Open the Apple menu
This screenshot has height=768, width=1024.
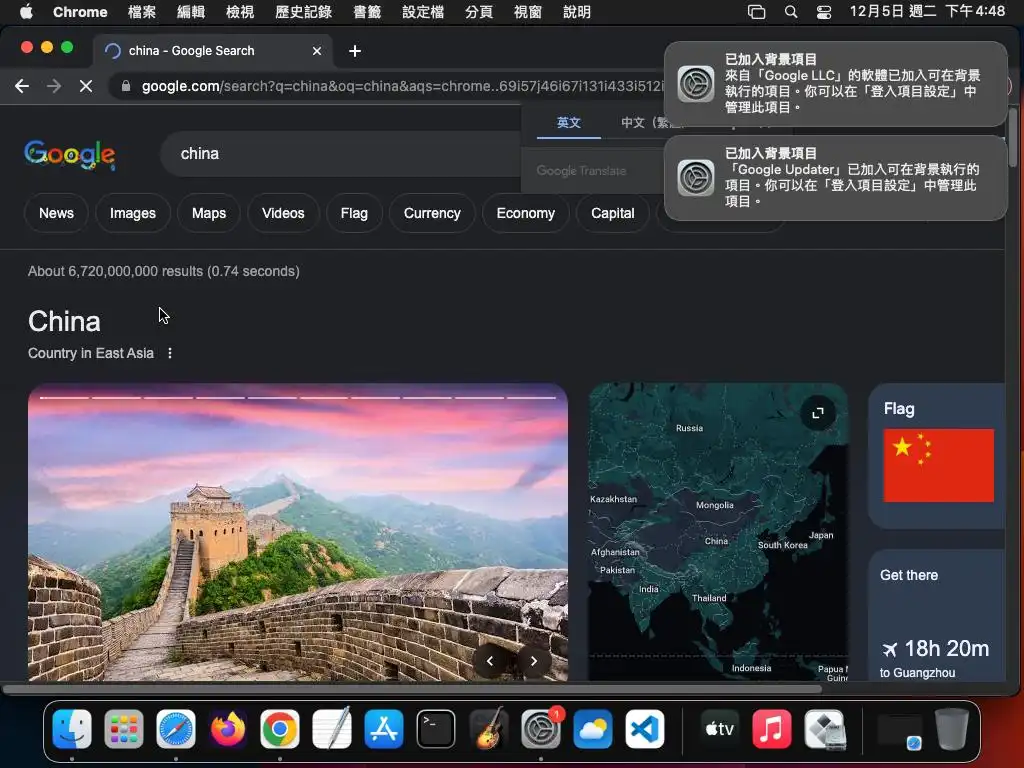click(x=26, y=12)
